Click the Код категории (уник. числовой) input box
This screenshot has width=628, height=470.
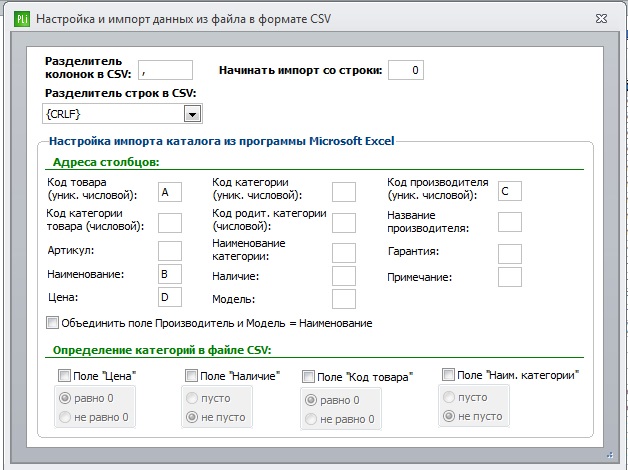tap(344, 192)
